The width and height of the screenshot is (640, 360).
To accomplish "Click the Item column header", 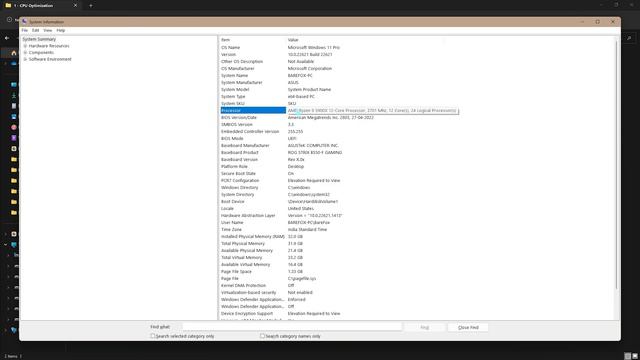I will 253,40.
